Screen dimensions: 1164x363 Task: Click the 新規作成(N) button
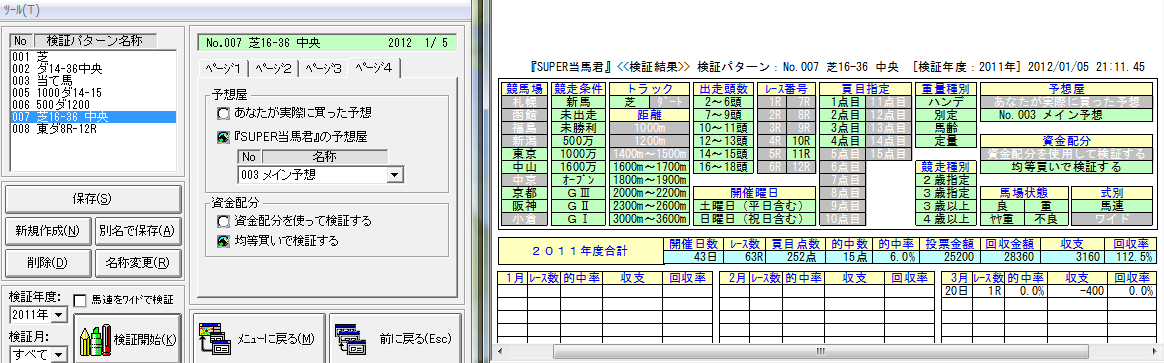tap(48, 230)
